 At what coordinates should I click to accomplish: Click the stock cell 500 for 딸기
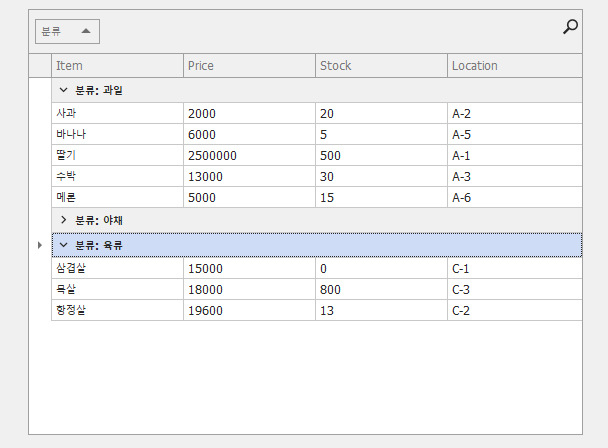point(382,155)
